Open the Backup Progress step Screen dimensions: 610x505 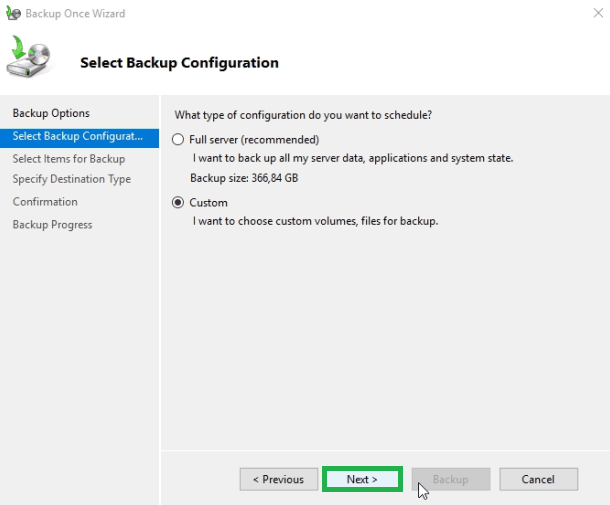[x=53, y=225]
